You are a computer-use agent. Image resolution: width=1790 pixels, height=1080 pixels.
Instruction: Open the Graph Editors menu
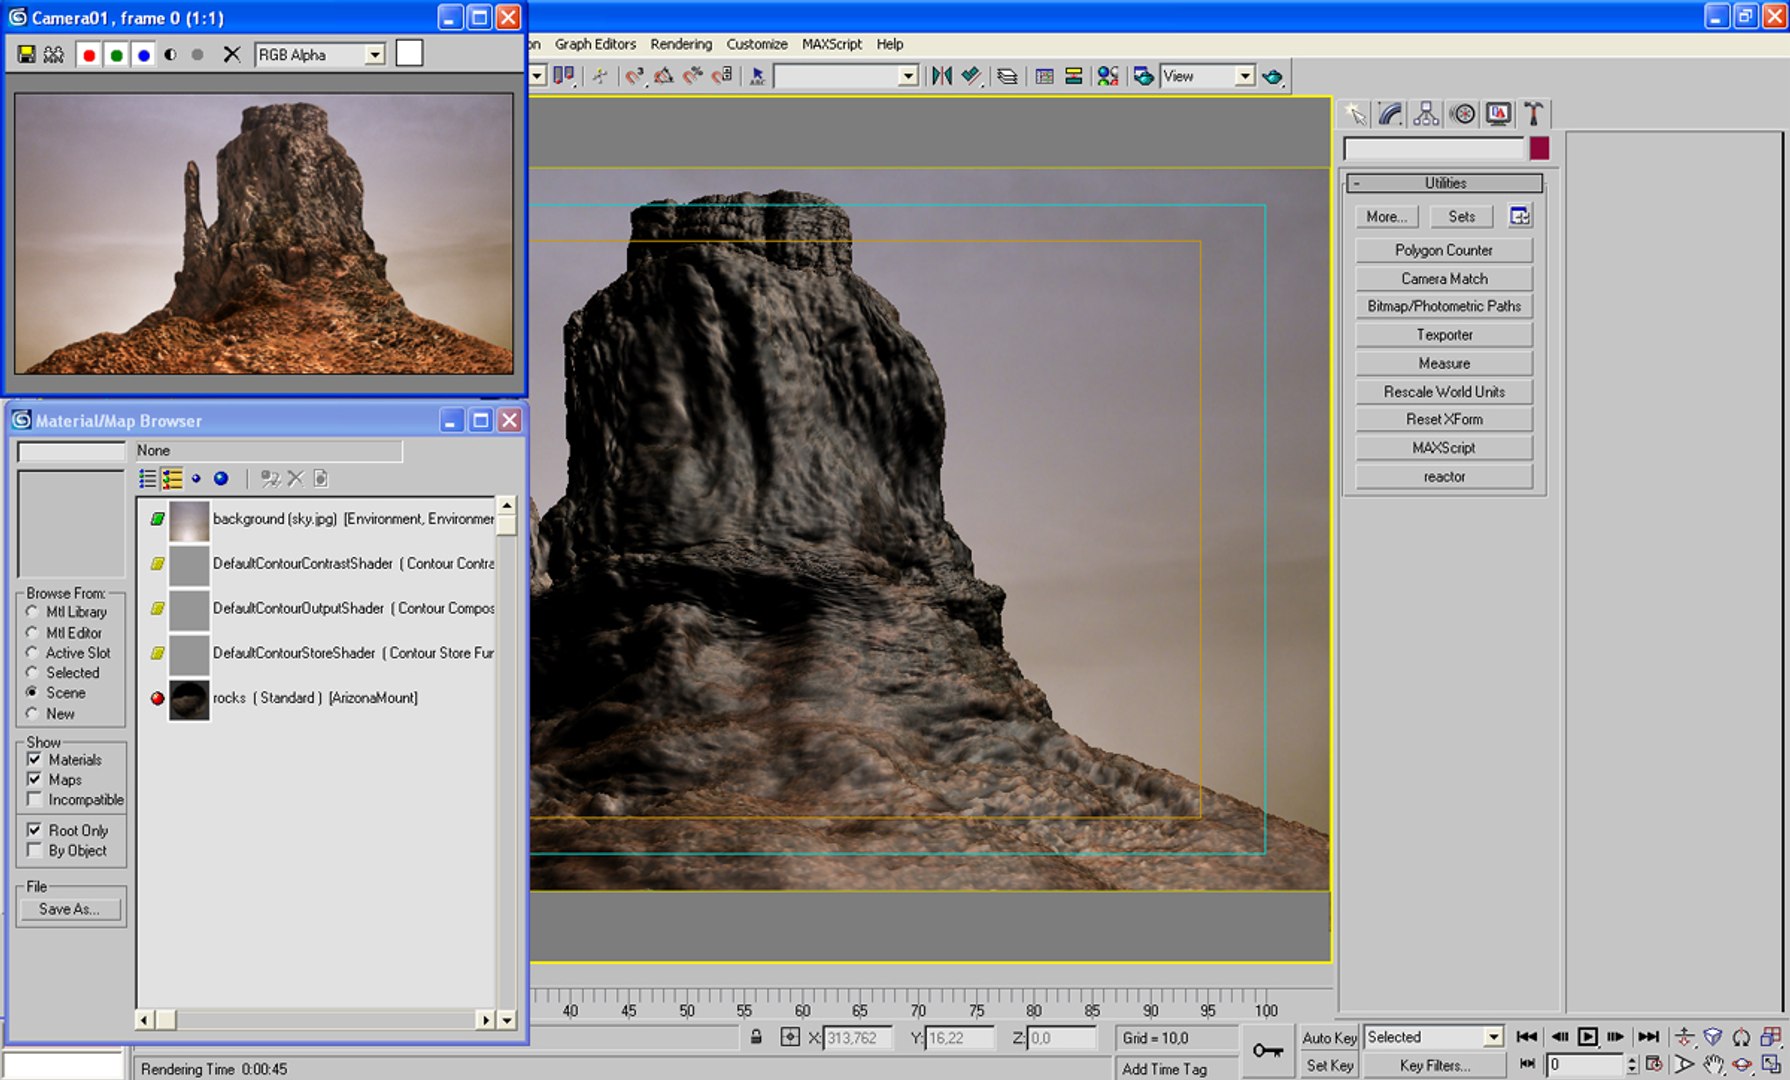pos(595,44)
